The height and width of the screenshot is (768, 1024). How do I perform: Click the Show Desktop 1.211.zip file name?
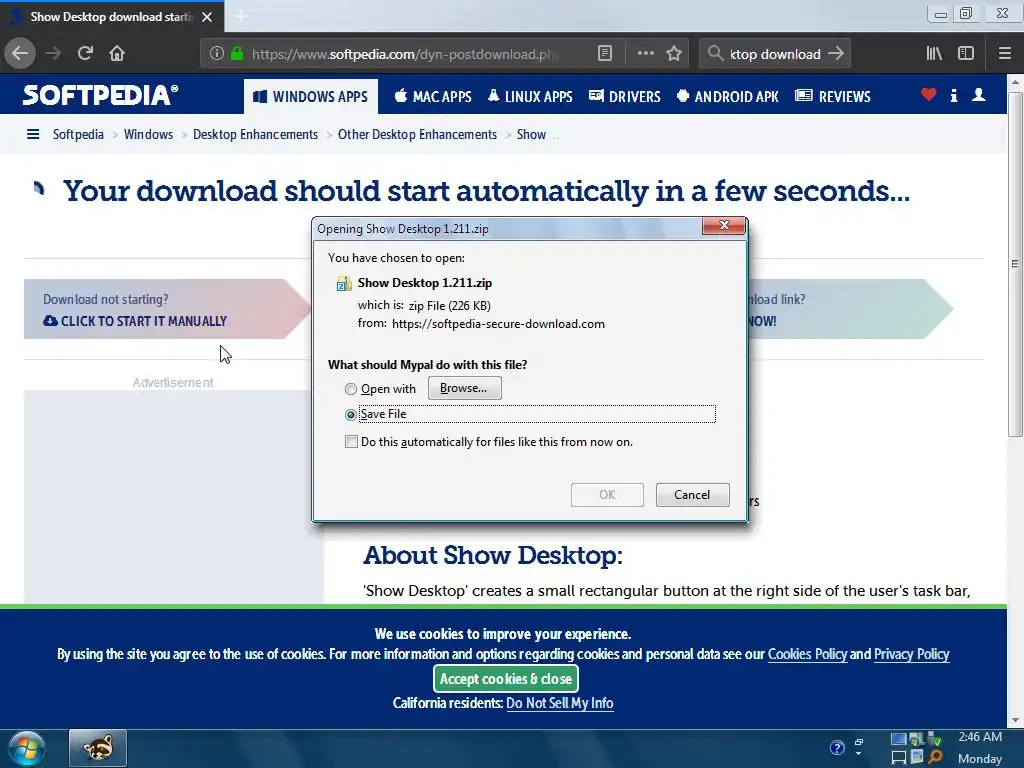[424, 283]
